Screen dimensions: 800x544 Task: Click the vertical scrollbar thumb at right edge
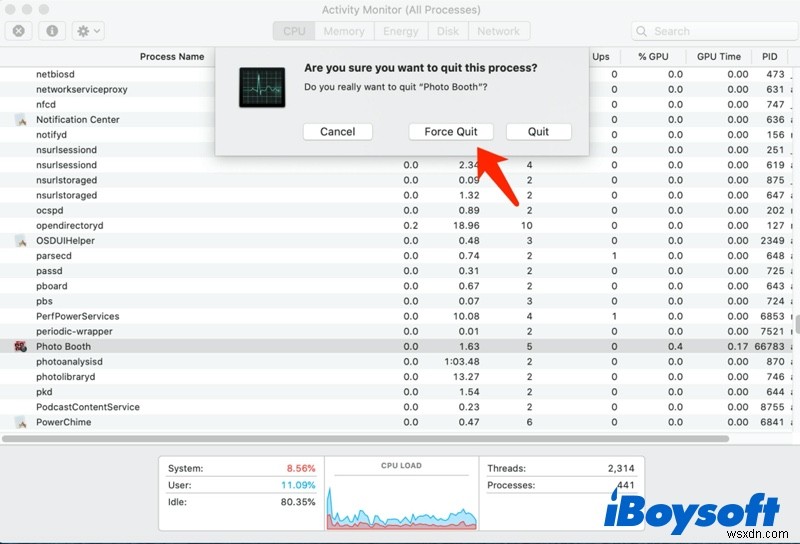[x=797, y=325]
